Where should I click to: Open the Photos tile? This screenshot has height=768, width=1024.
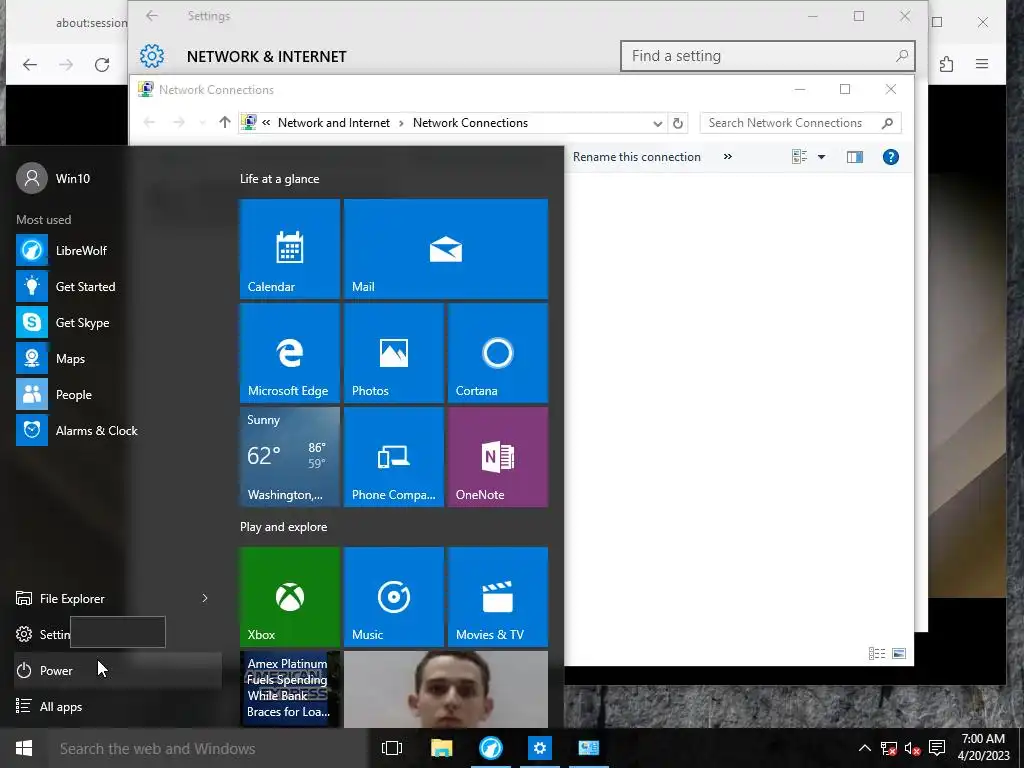[x=394, y=353]
